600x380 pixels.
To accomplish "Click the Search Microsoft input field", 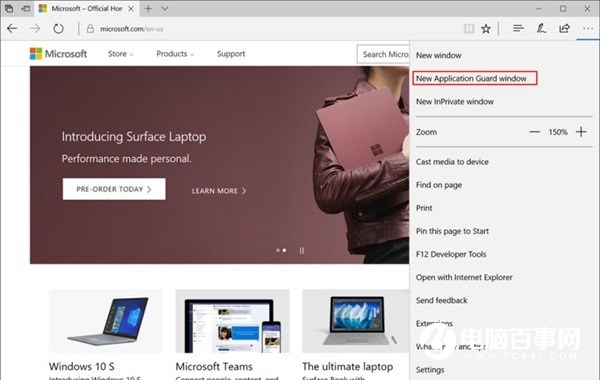I will (383, 54).
